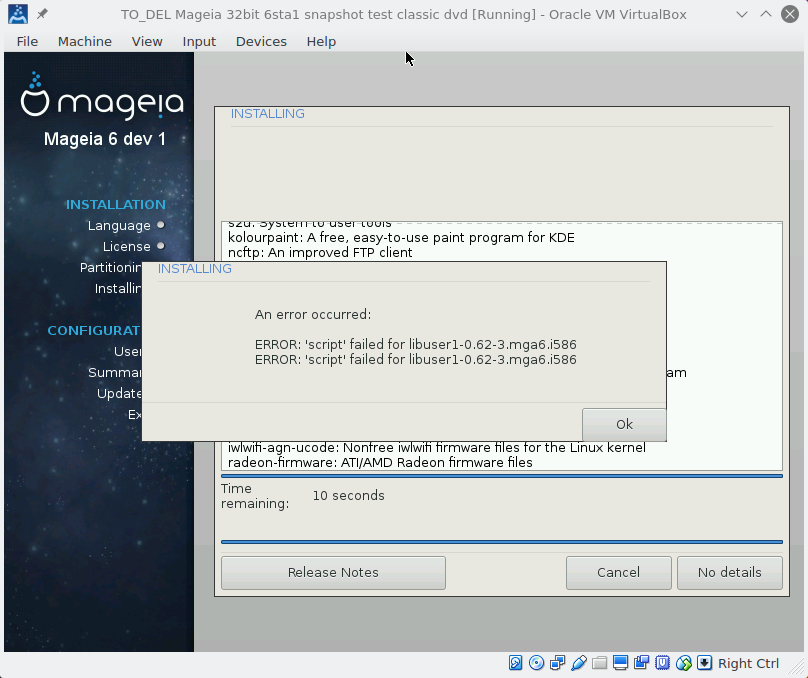The image size is (808, 678).
Task: Toggle the mouse integration status icon
Action: tap(684, 663)
